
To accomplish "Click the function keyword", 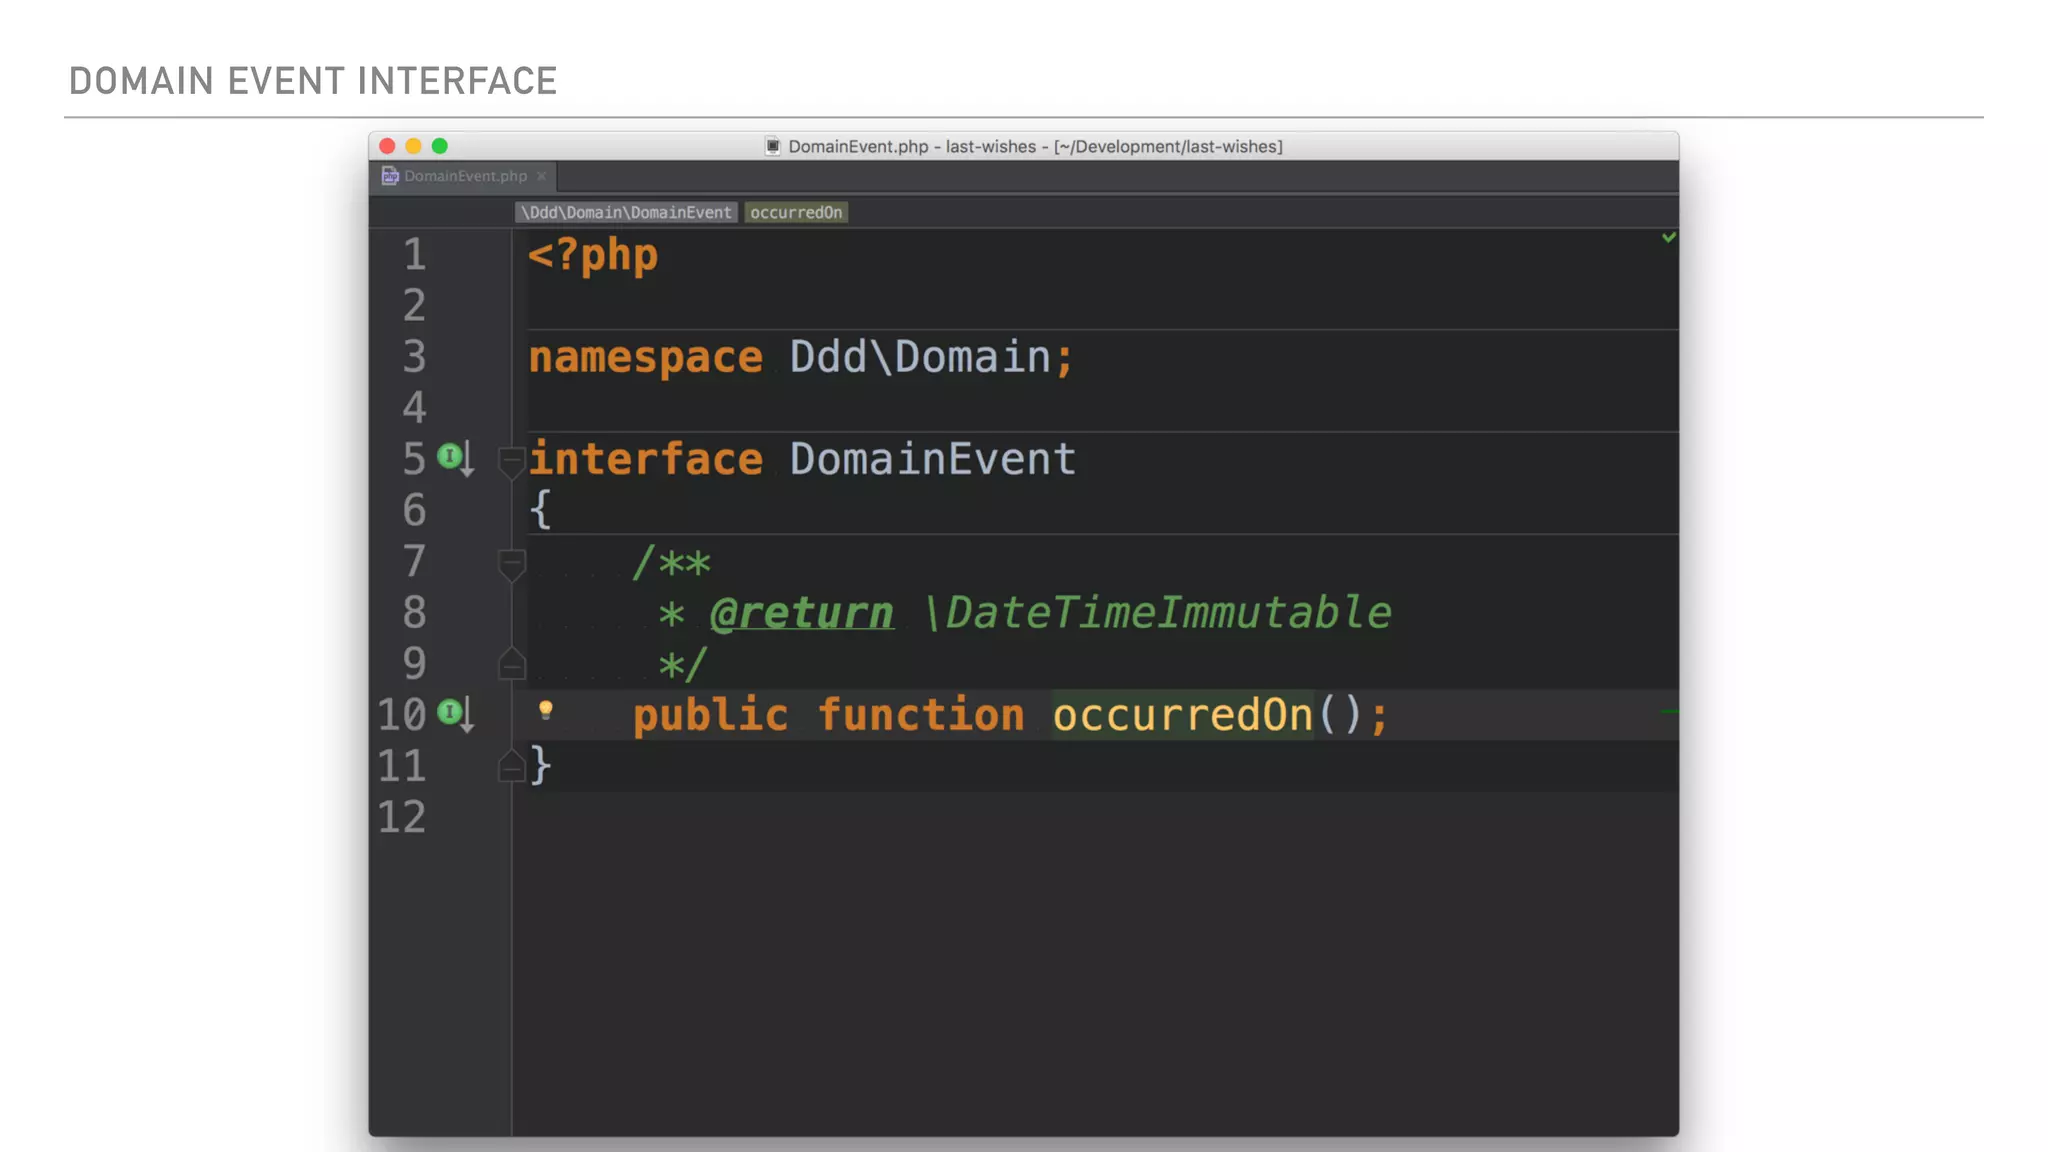I will (920, 715).
